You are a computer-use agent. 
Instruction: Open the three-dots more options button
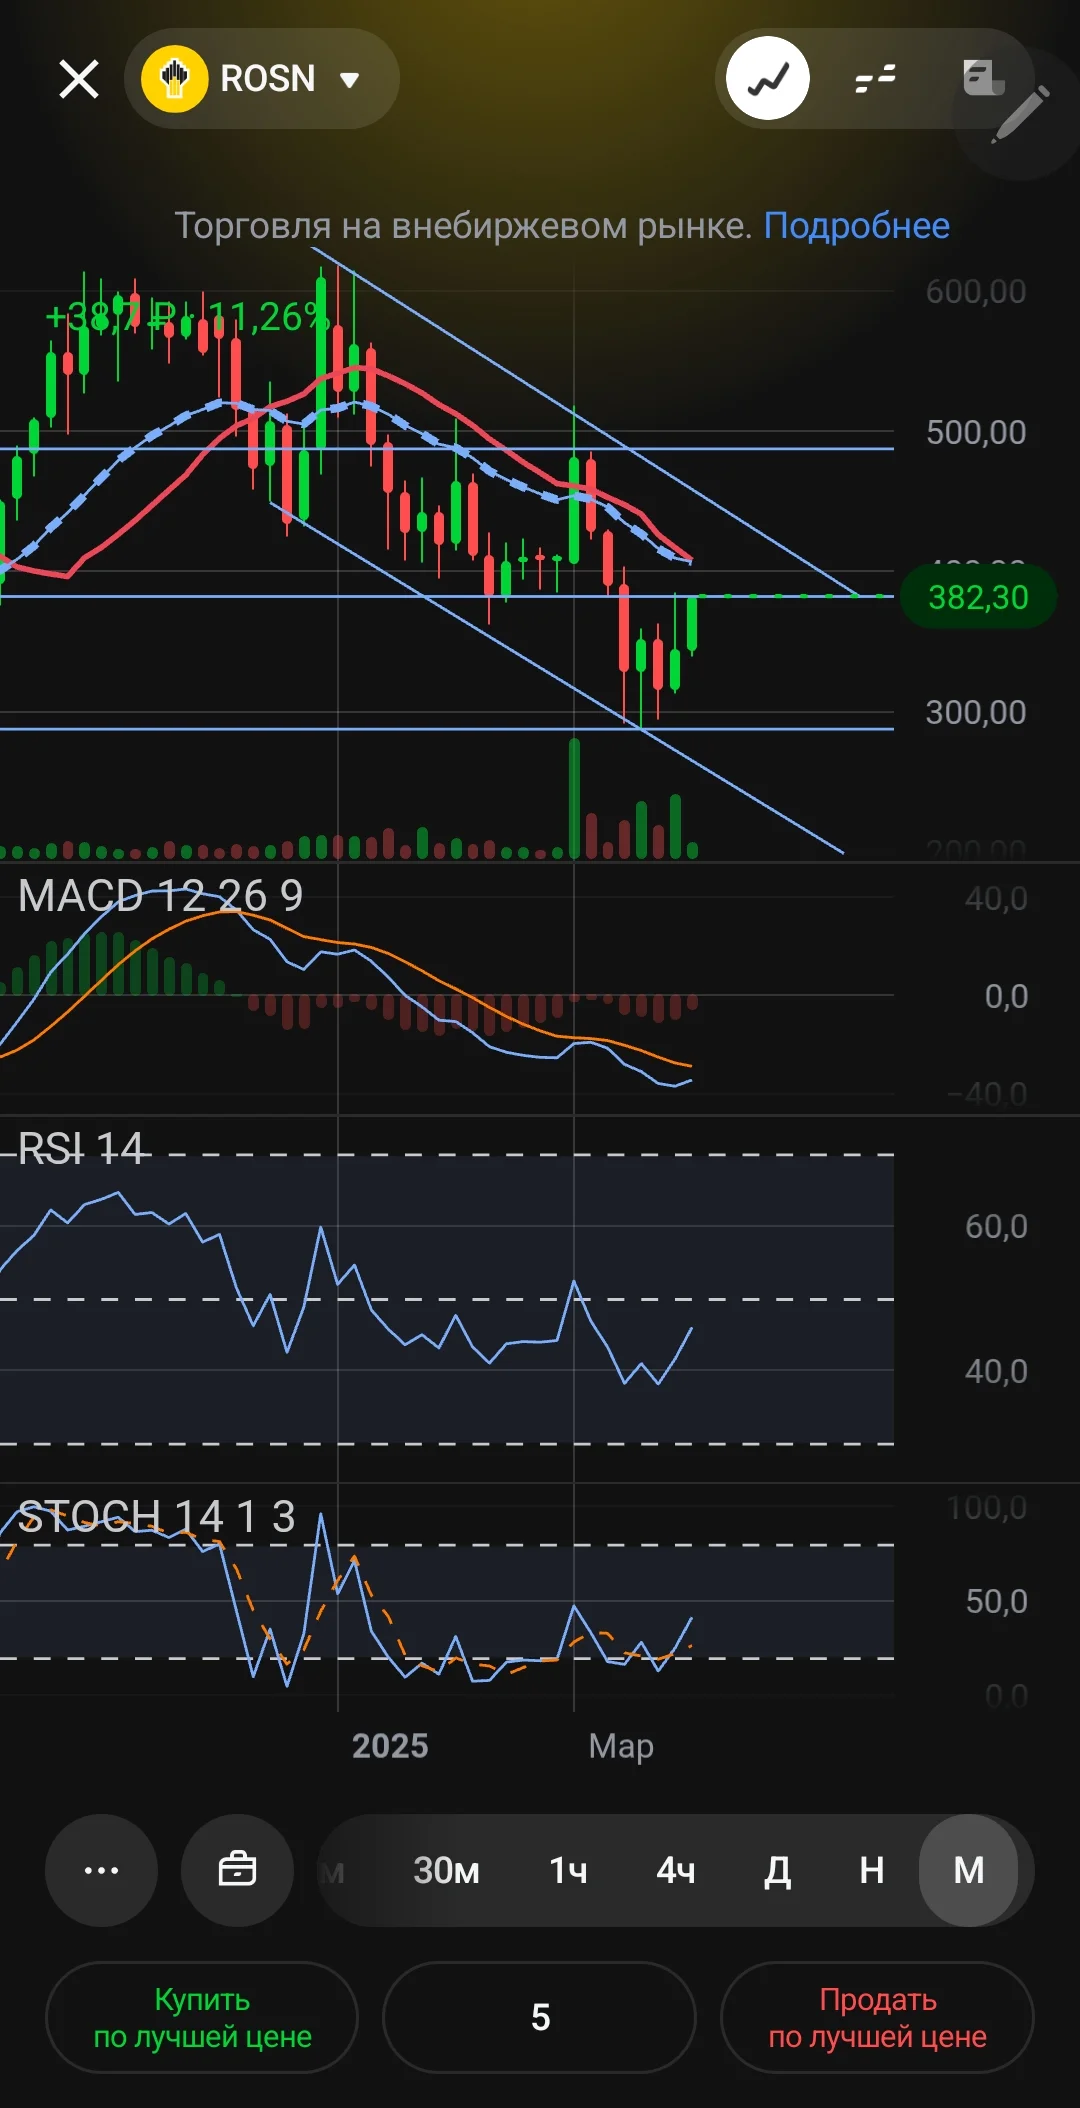[101, 1870]
